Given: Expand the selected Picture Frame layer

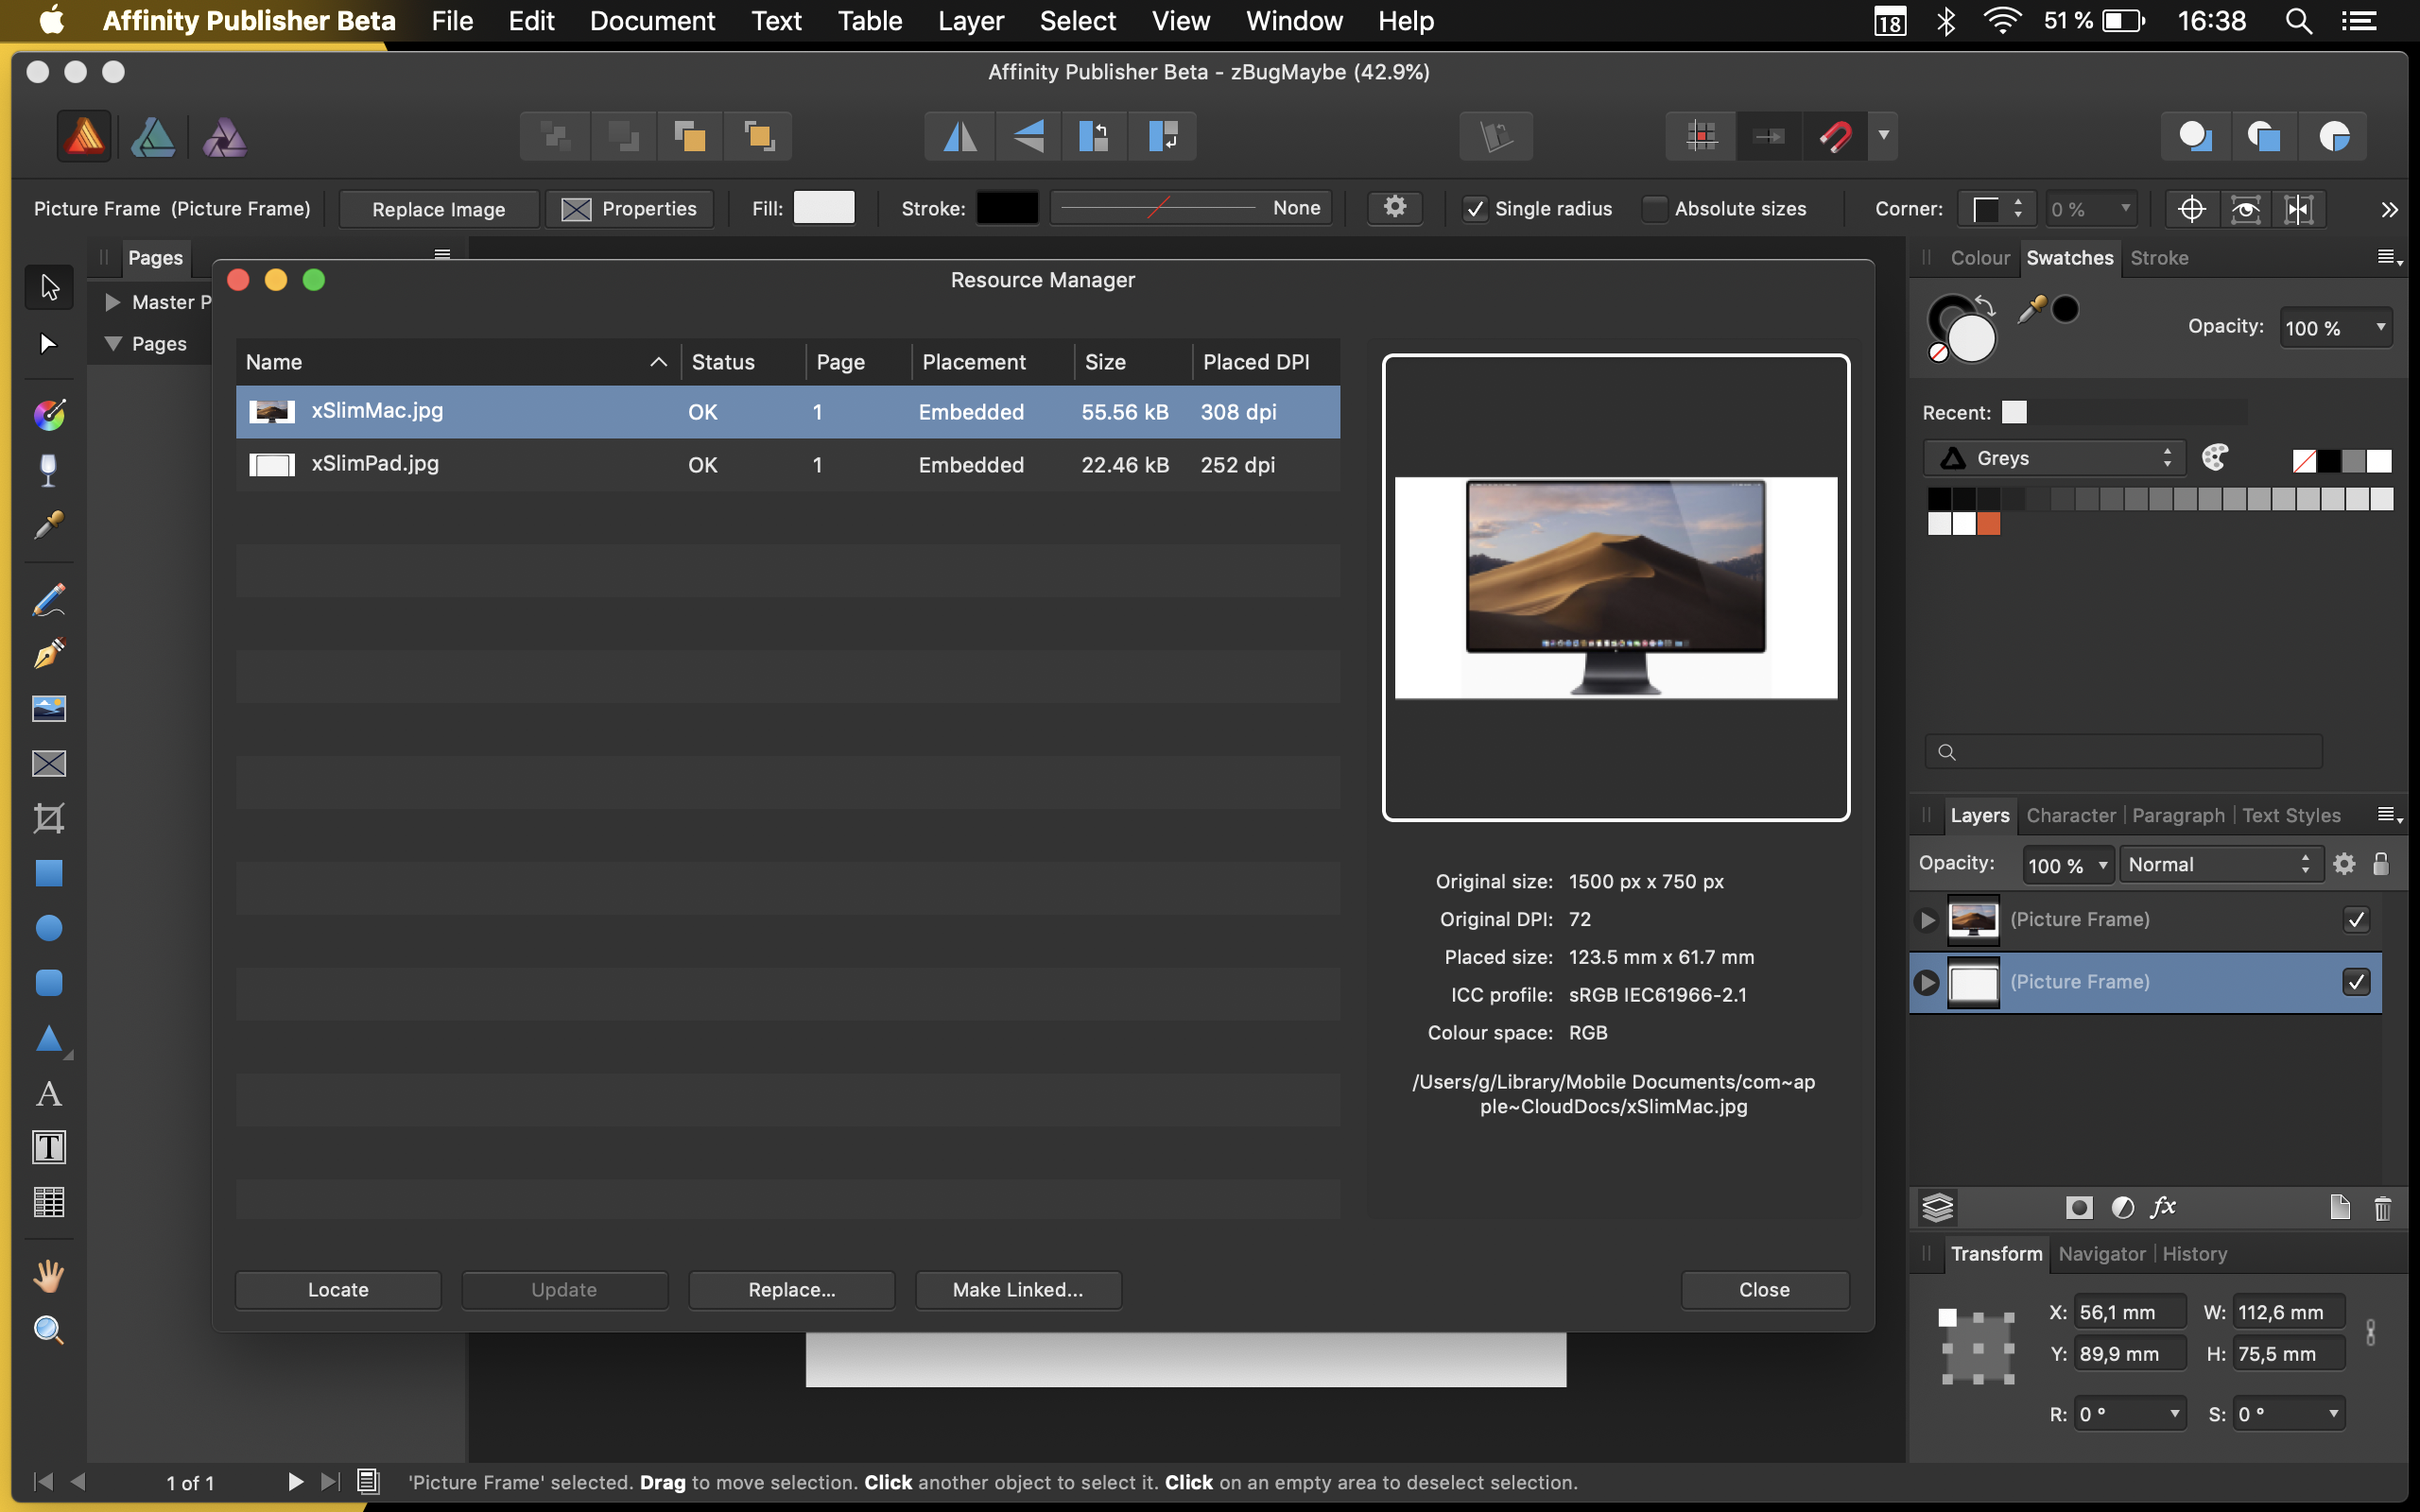Looking at the screenshot, I should click(x=1927, y=982).
